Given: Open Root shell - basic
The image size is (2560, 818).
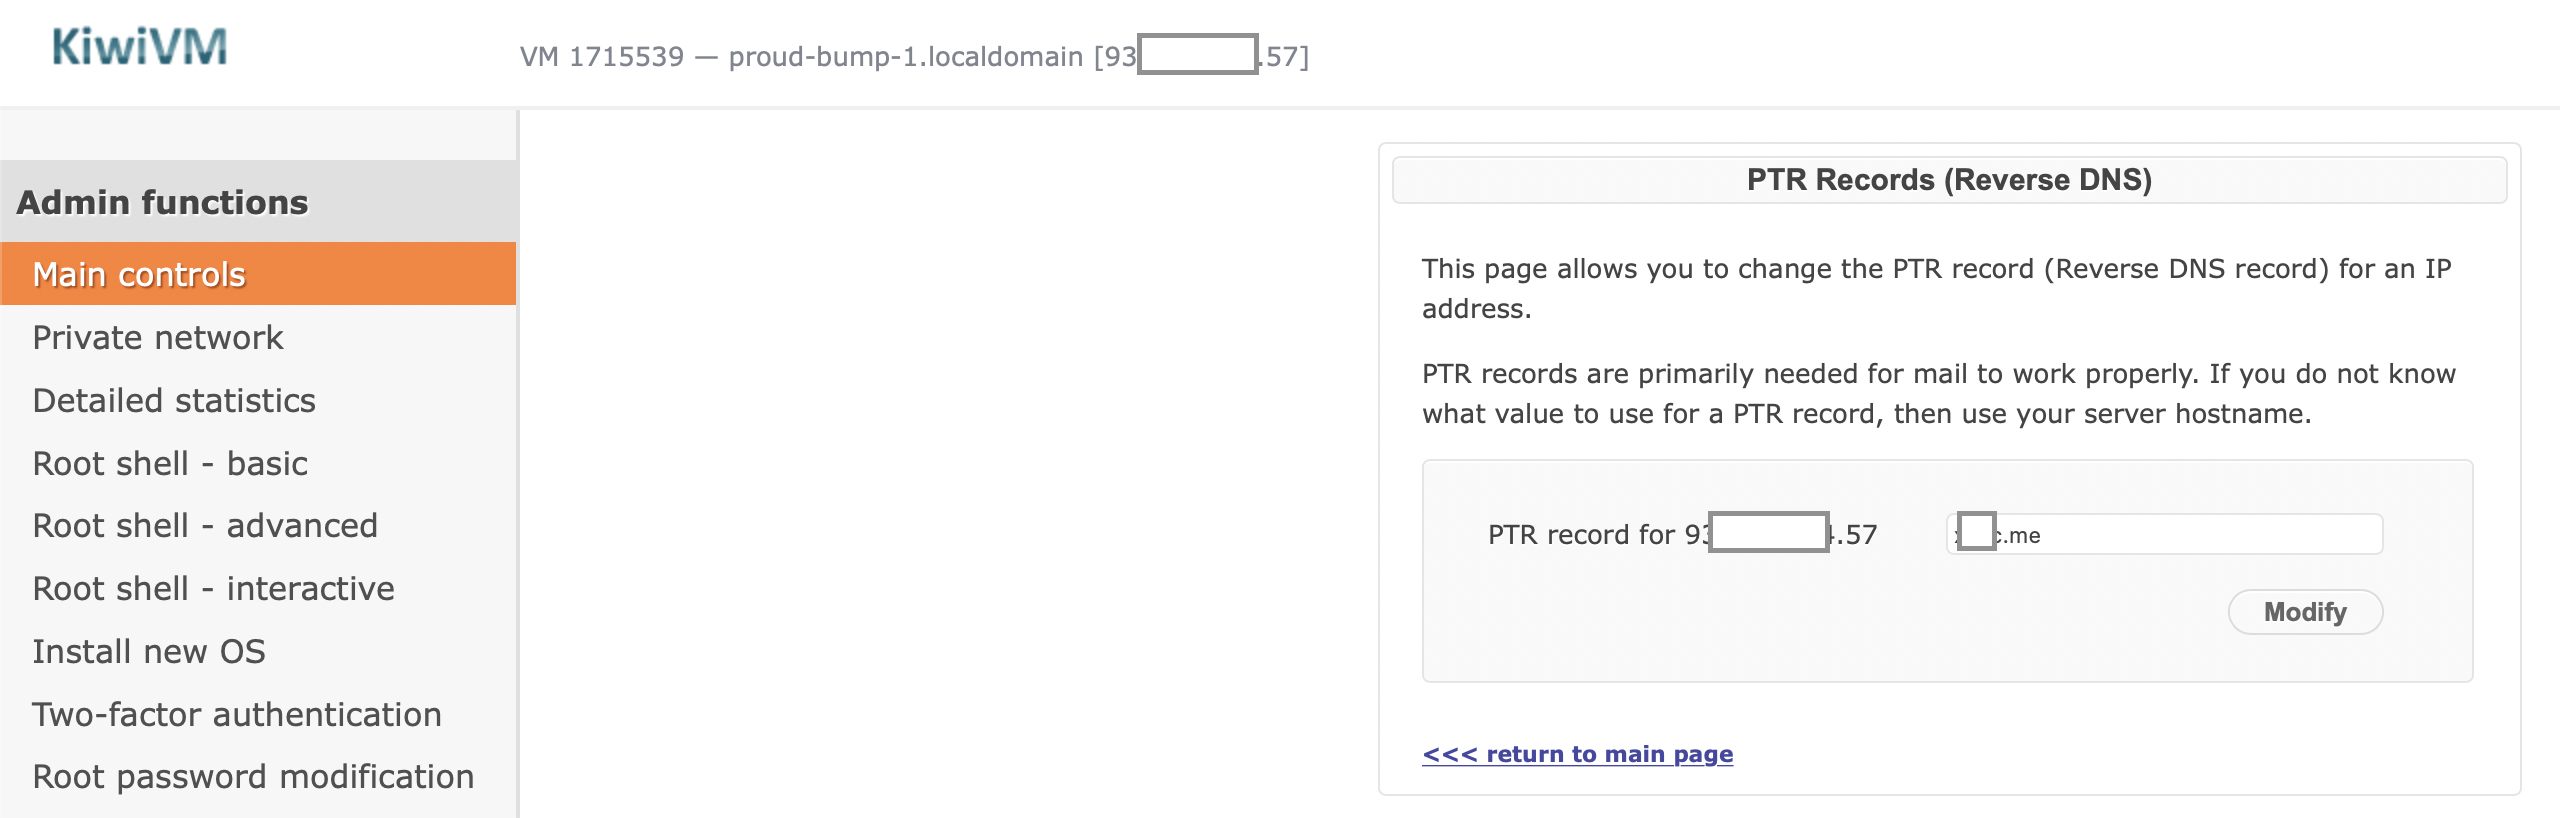Looking at the screenshot, I should [x=170, y=464].
